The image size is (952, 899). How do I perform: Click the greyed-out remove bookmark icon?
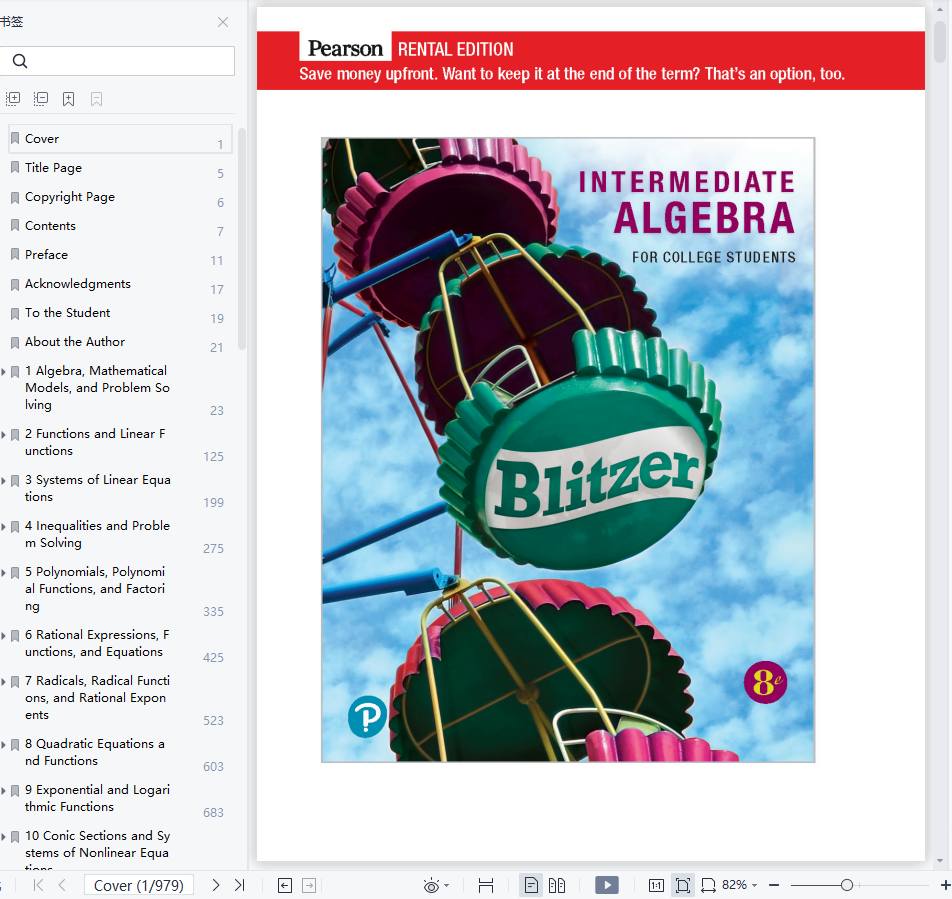(x=97, y=98)
